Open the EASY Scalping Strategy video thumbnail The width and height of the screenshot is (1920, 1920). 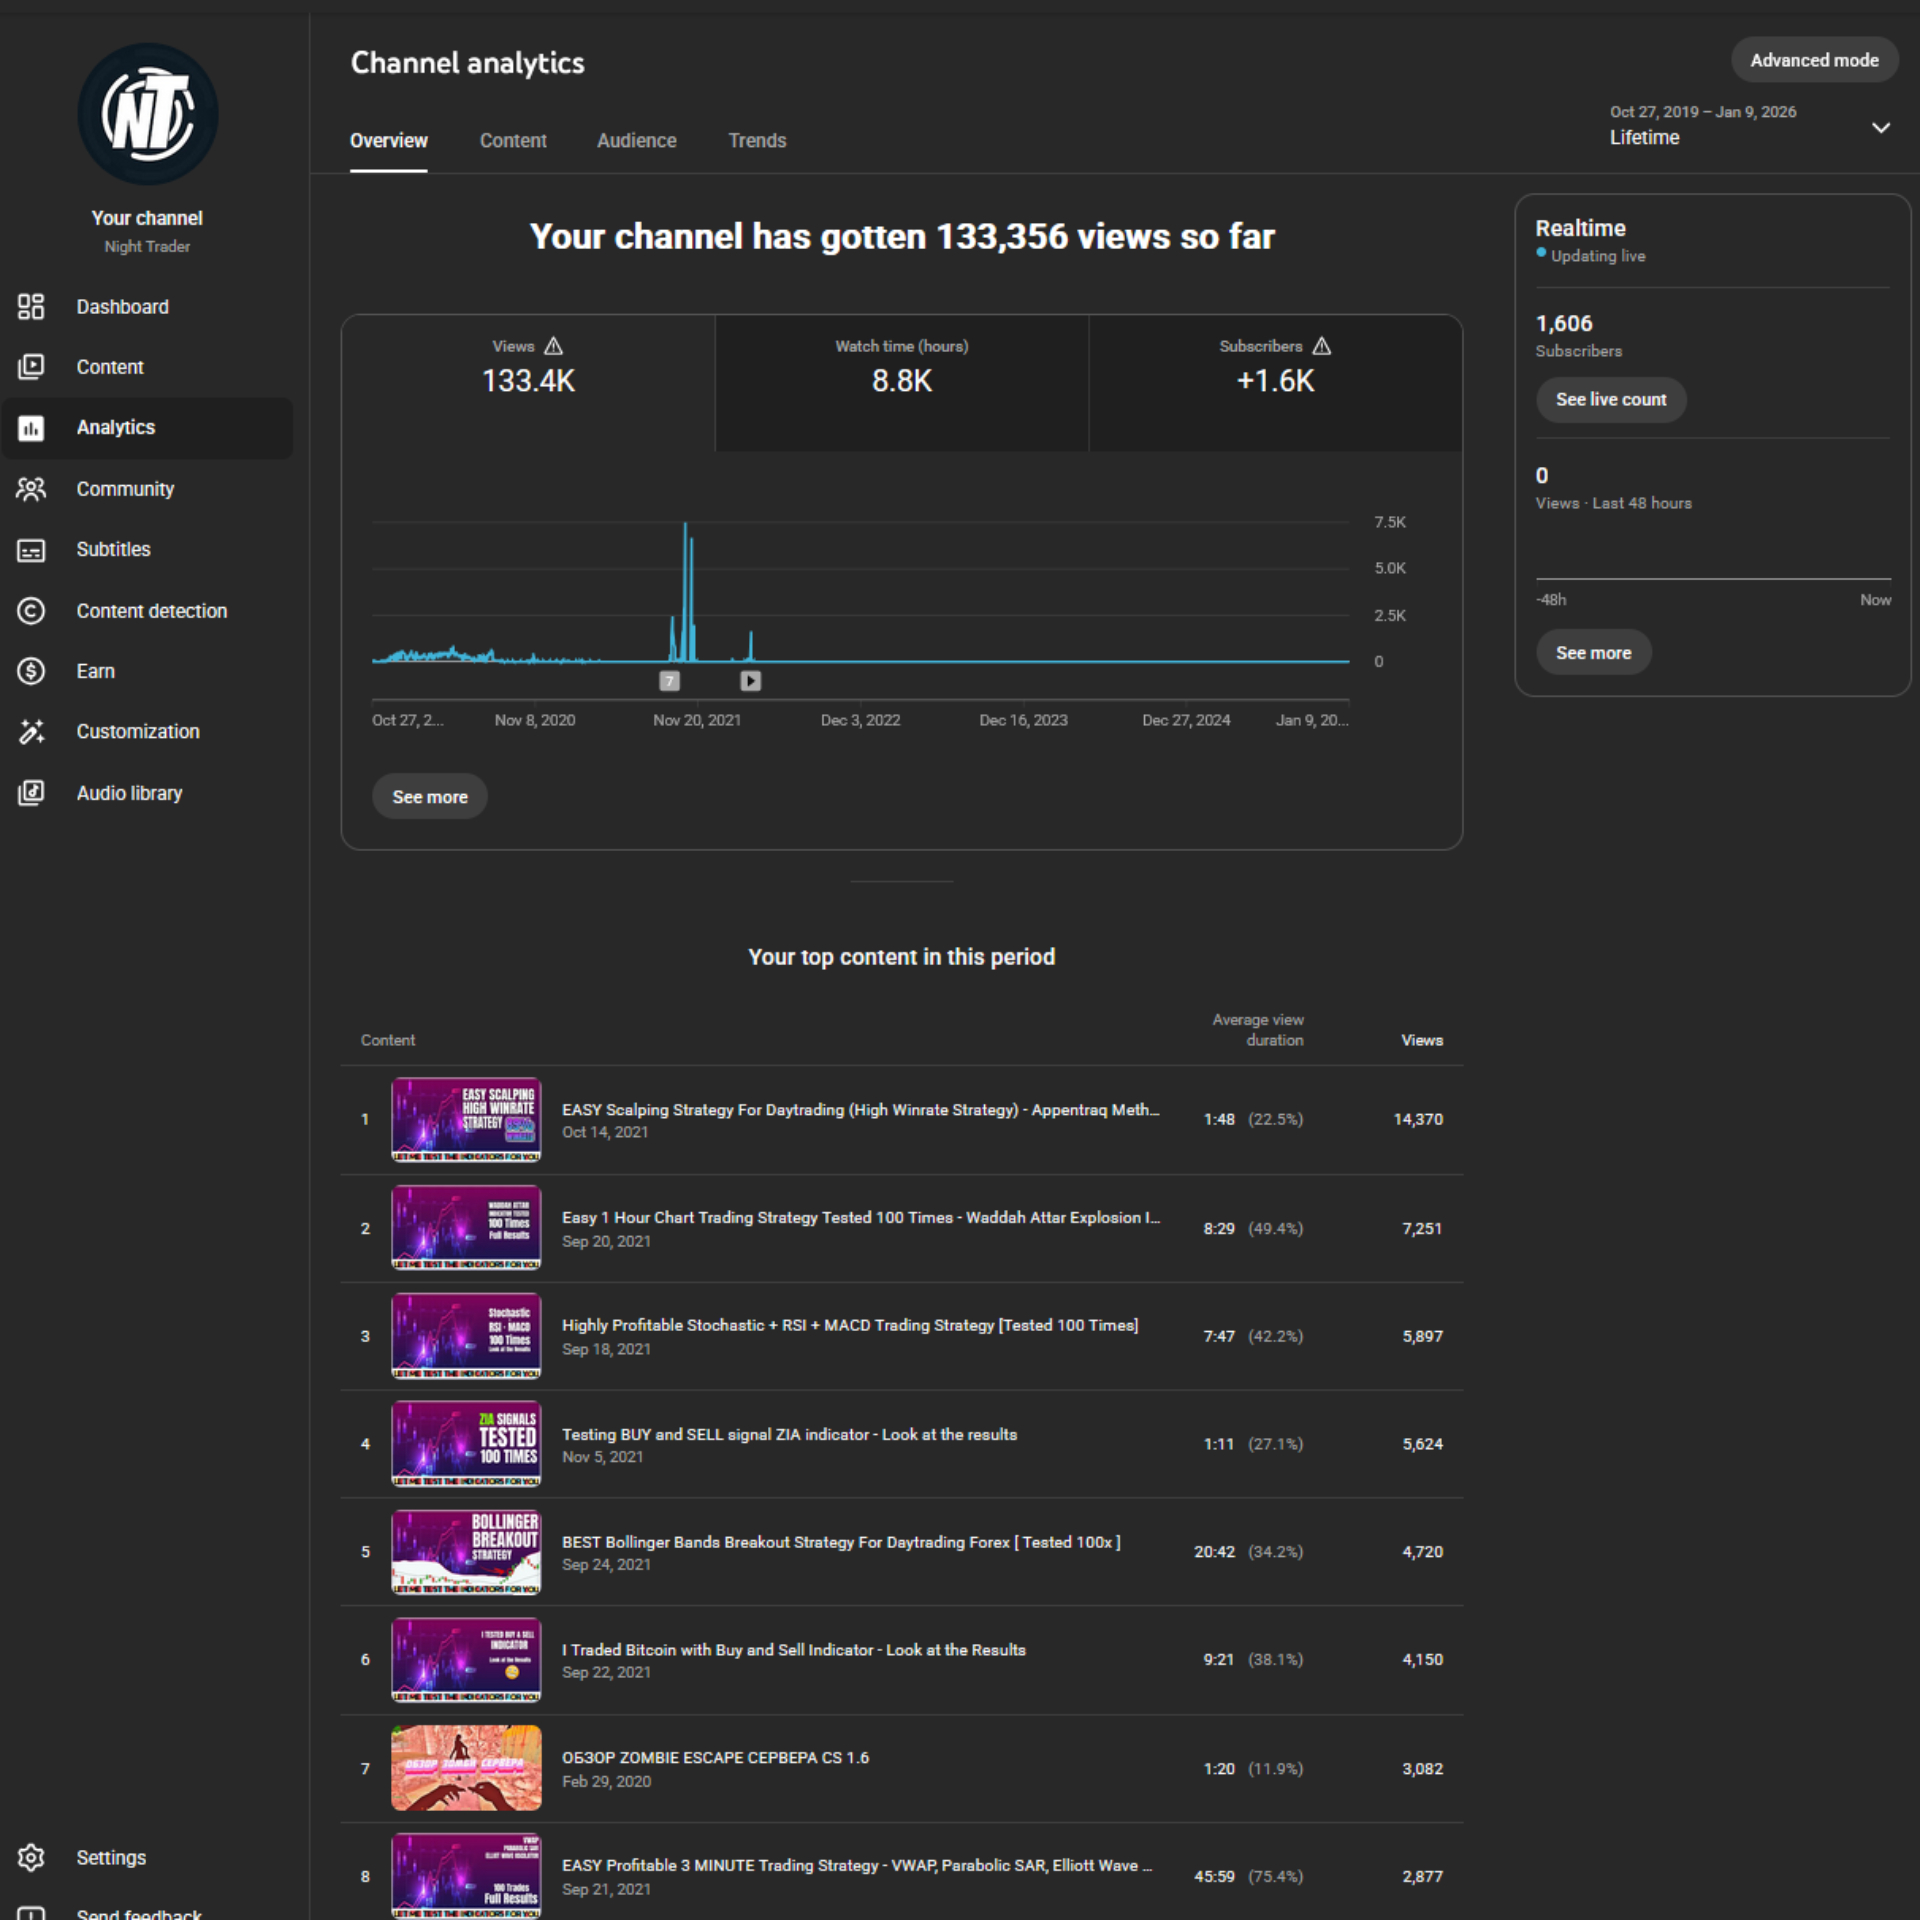pos(466,1119)
